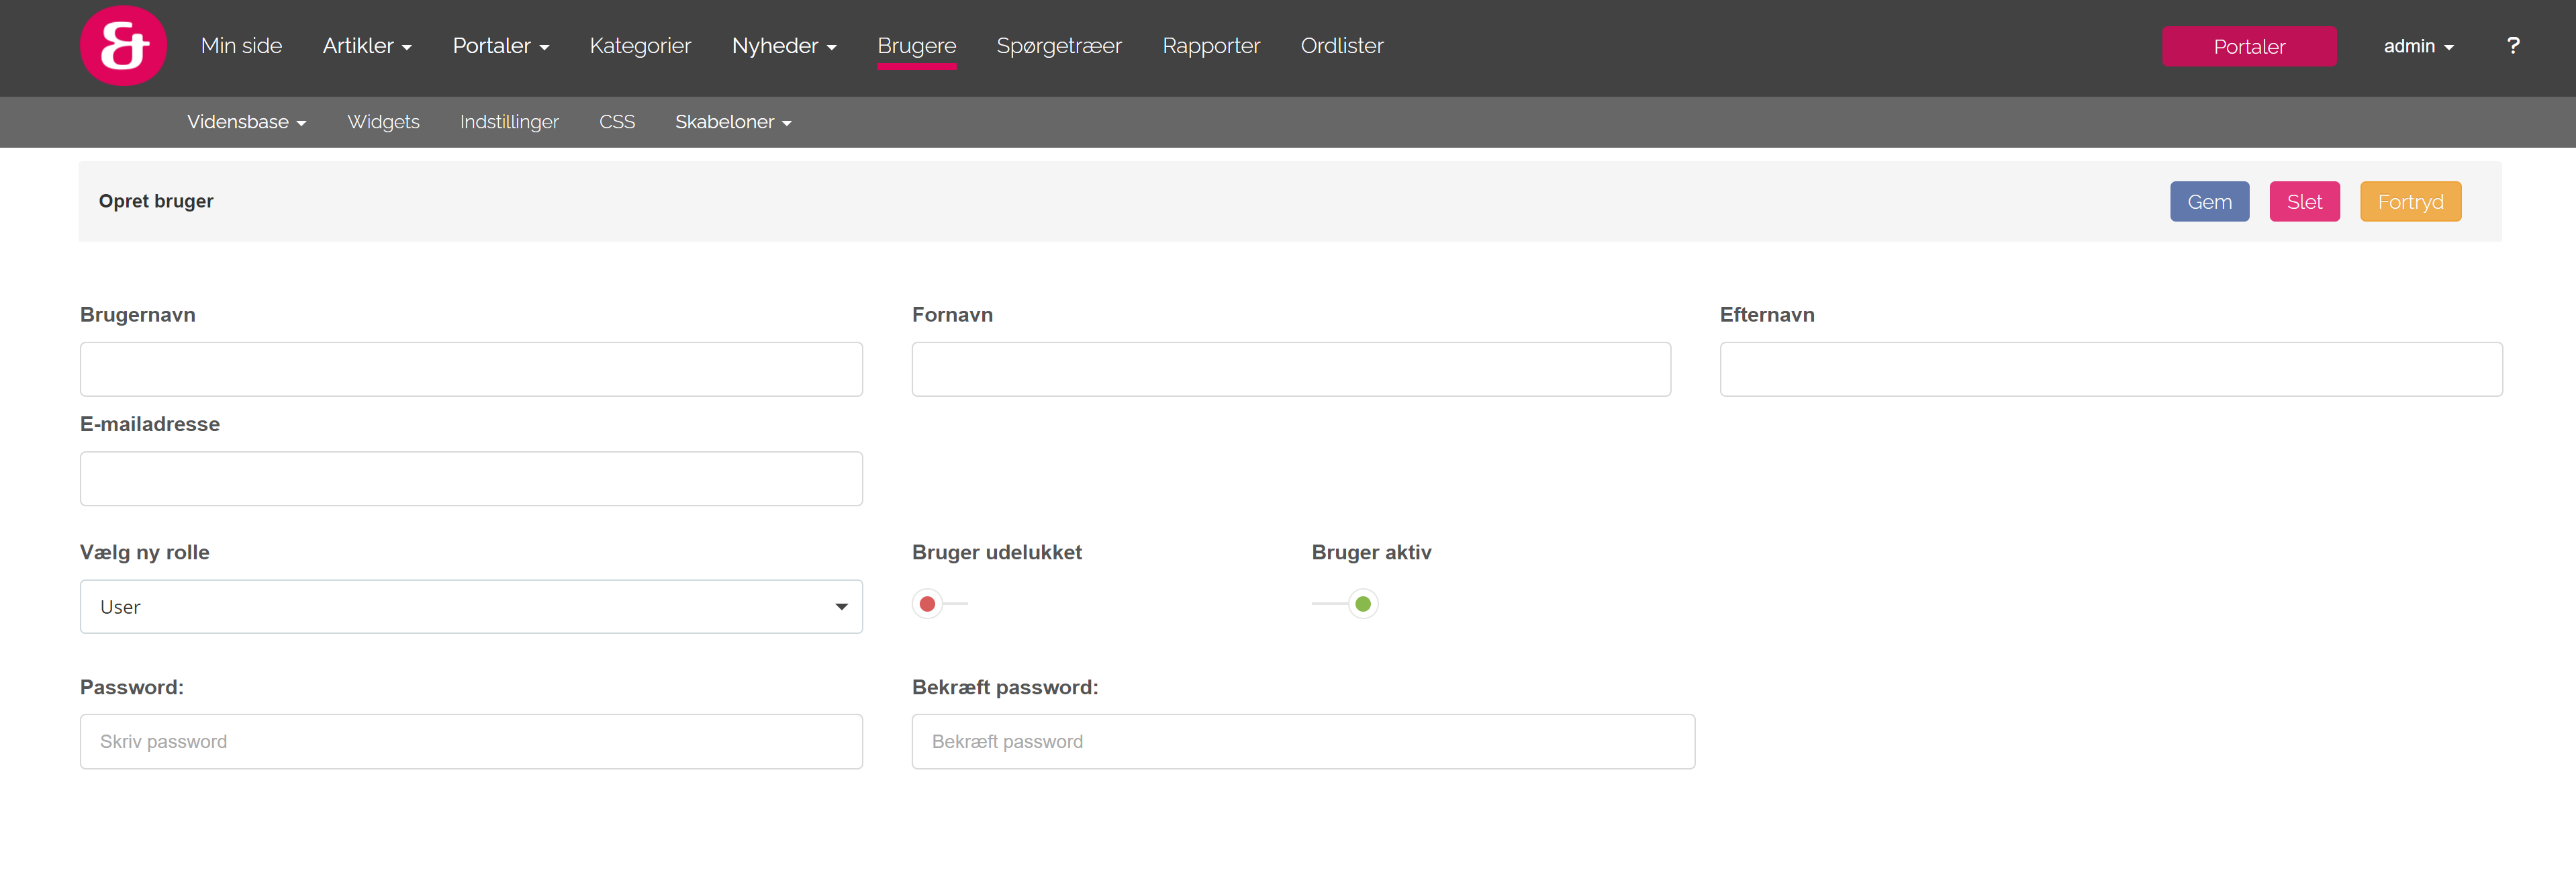Viewport: 2576px width, 887px height.
Task: Click the pink Portaler button
Action: (2248, 47)
